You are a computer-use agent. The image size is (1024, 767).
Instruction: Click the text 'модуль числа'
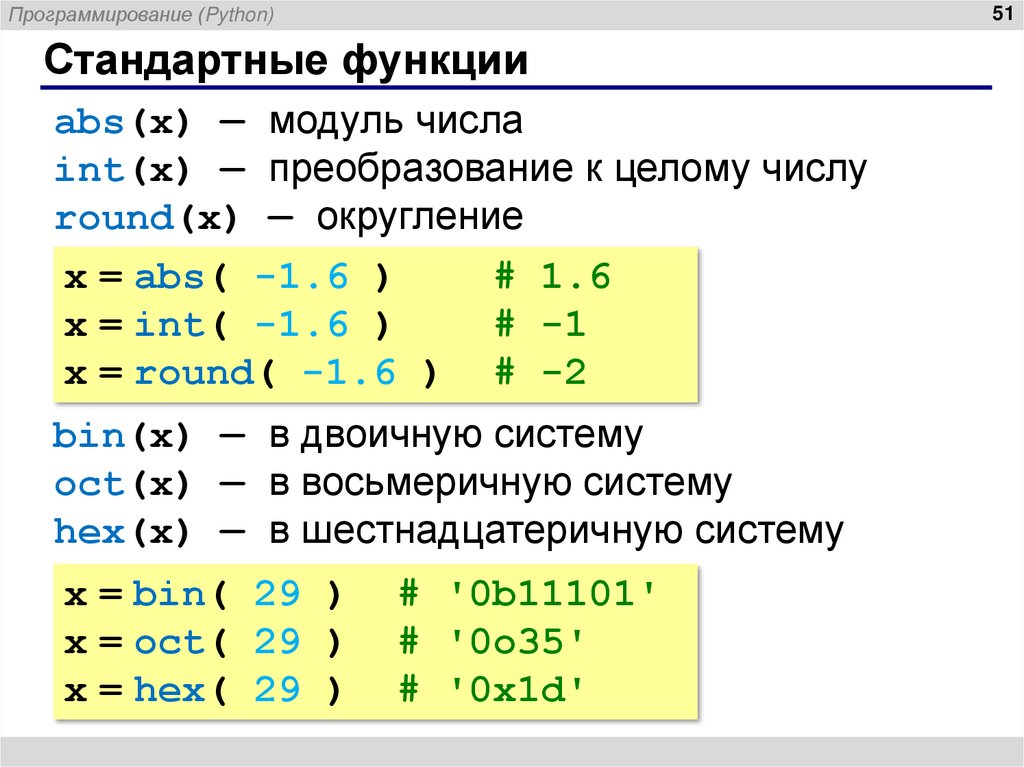[x=396, y=120]
